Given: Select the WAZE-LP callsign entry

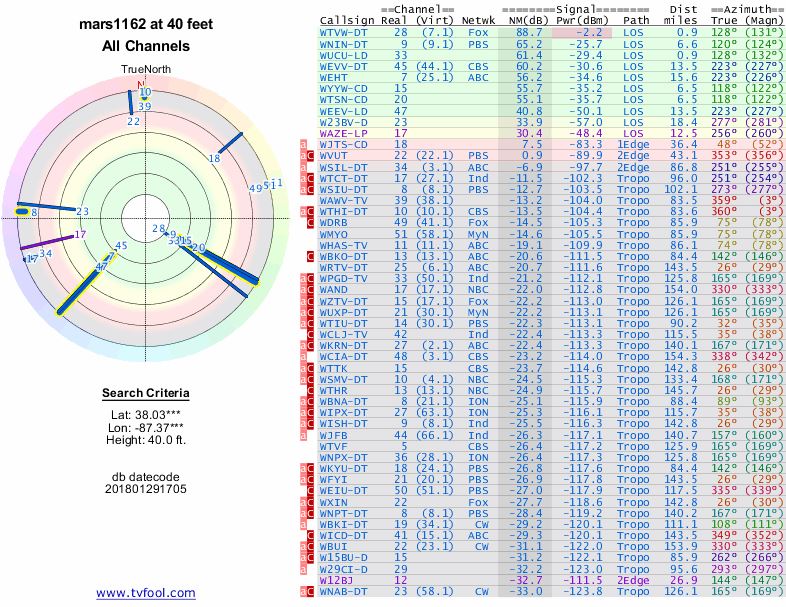Looking at the screenshot, I should 342,133.
